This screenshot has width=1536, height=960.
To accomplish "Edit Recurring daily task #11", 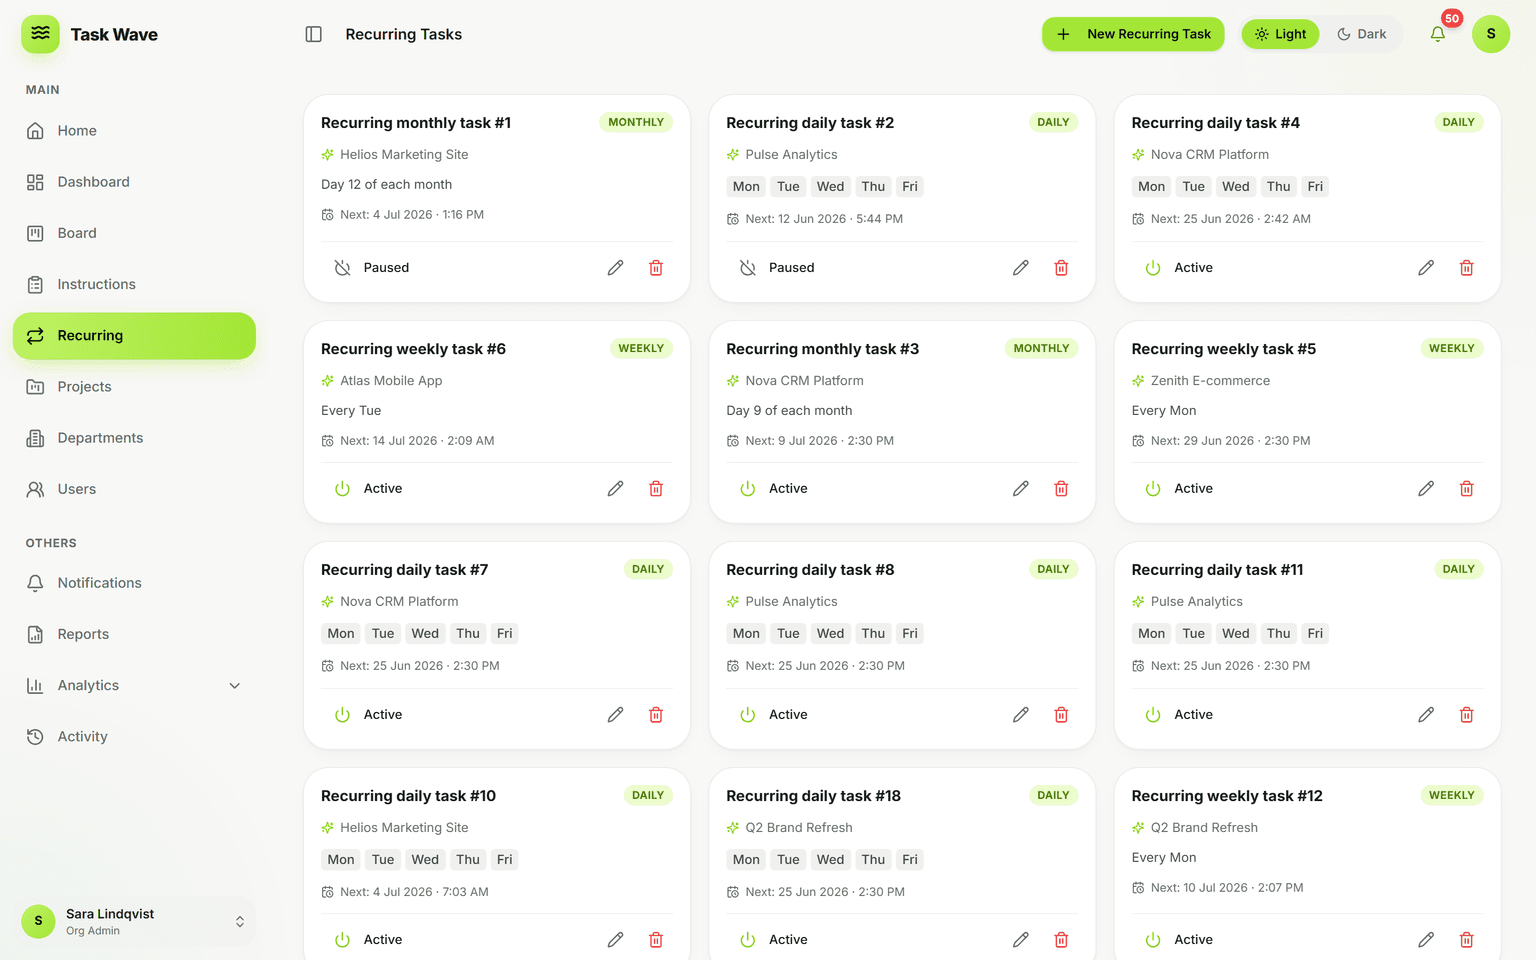I will [1426, 714].
